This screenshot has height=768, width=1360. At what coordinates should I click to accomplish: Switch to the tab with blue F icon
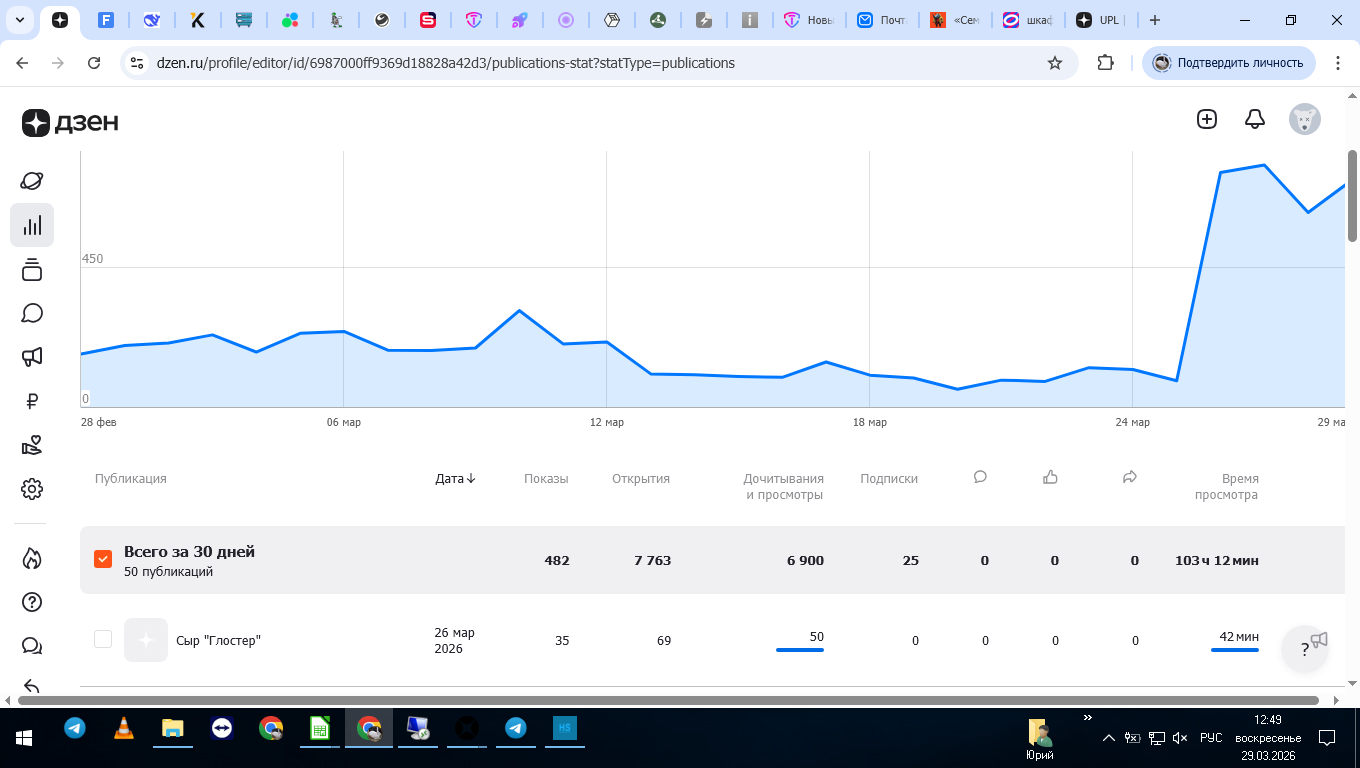[106, 20]
